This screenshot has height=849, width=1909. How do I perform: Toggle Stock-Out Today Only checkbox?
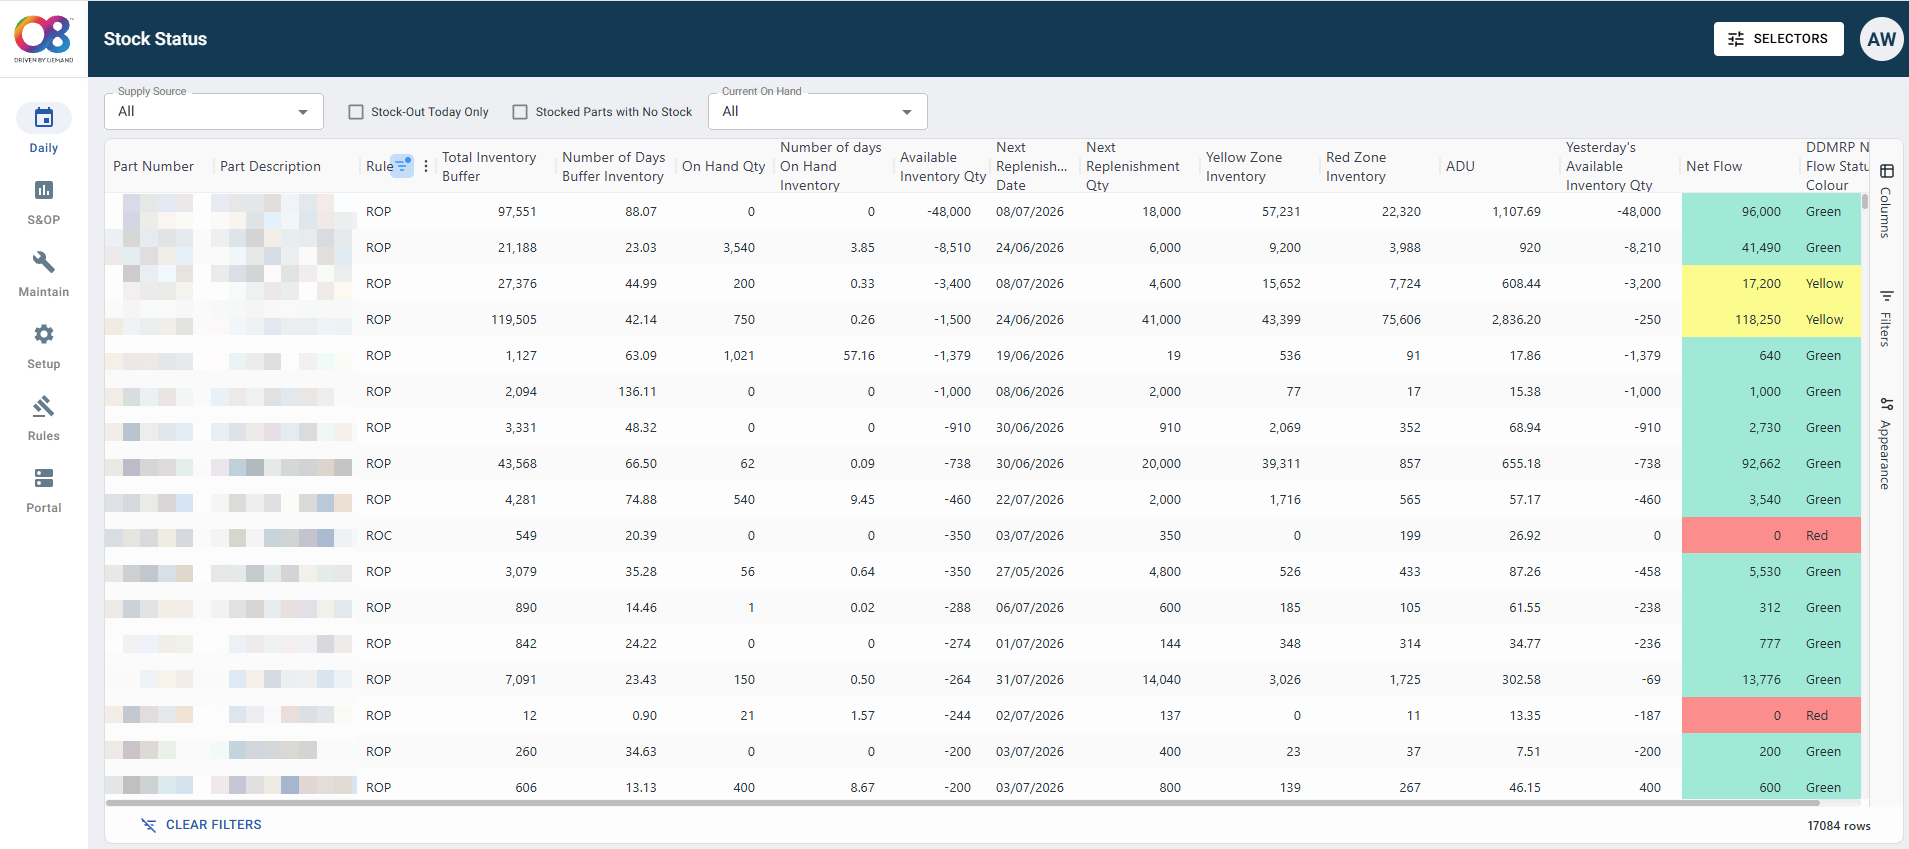click(356, 112)
